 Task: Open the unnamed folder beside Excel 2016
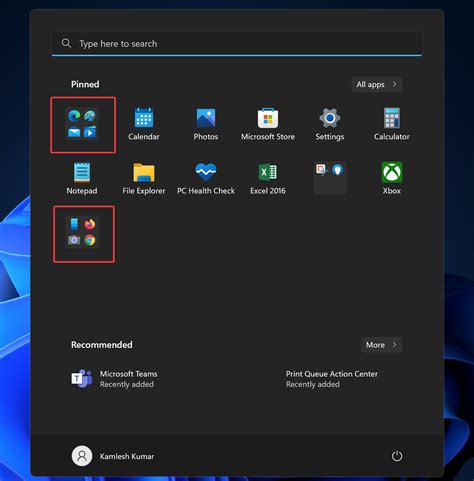(330, 178)
